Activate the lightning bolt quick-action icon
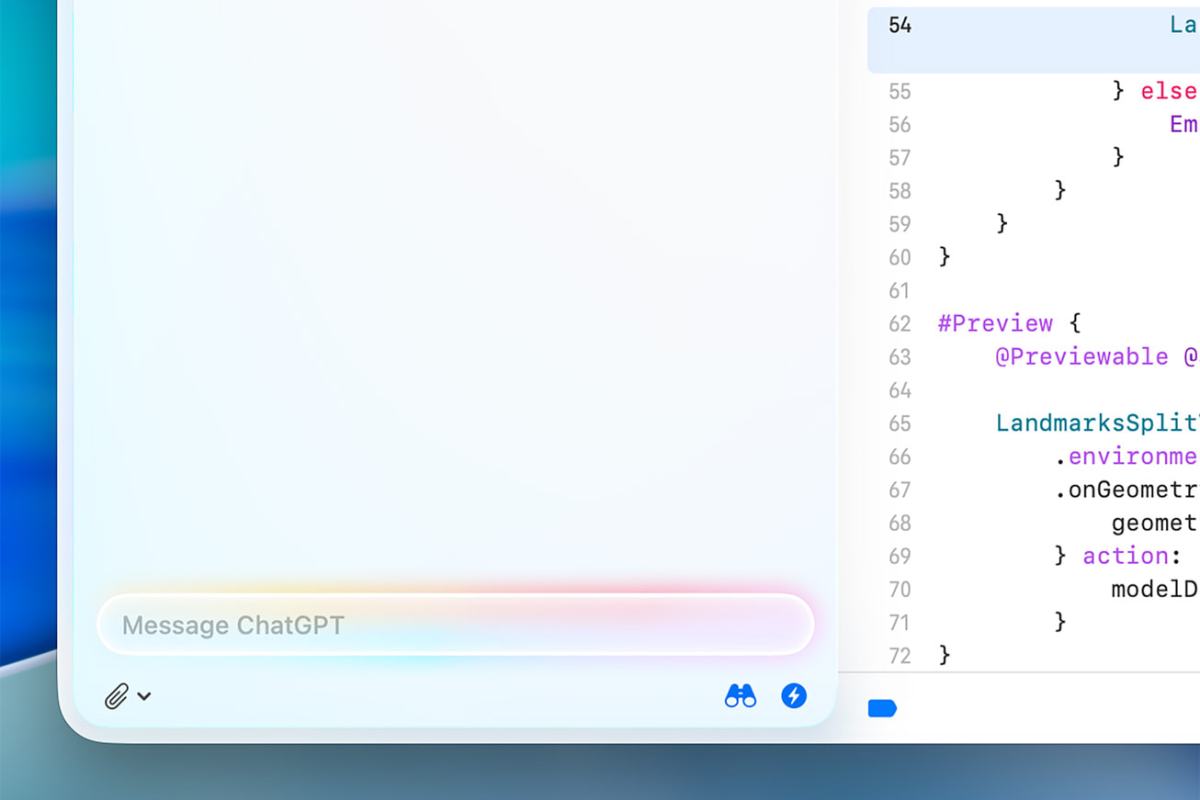1200x800 pixels. click(794, 695)
